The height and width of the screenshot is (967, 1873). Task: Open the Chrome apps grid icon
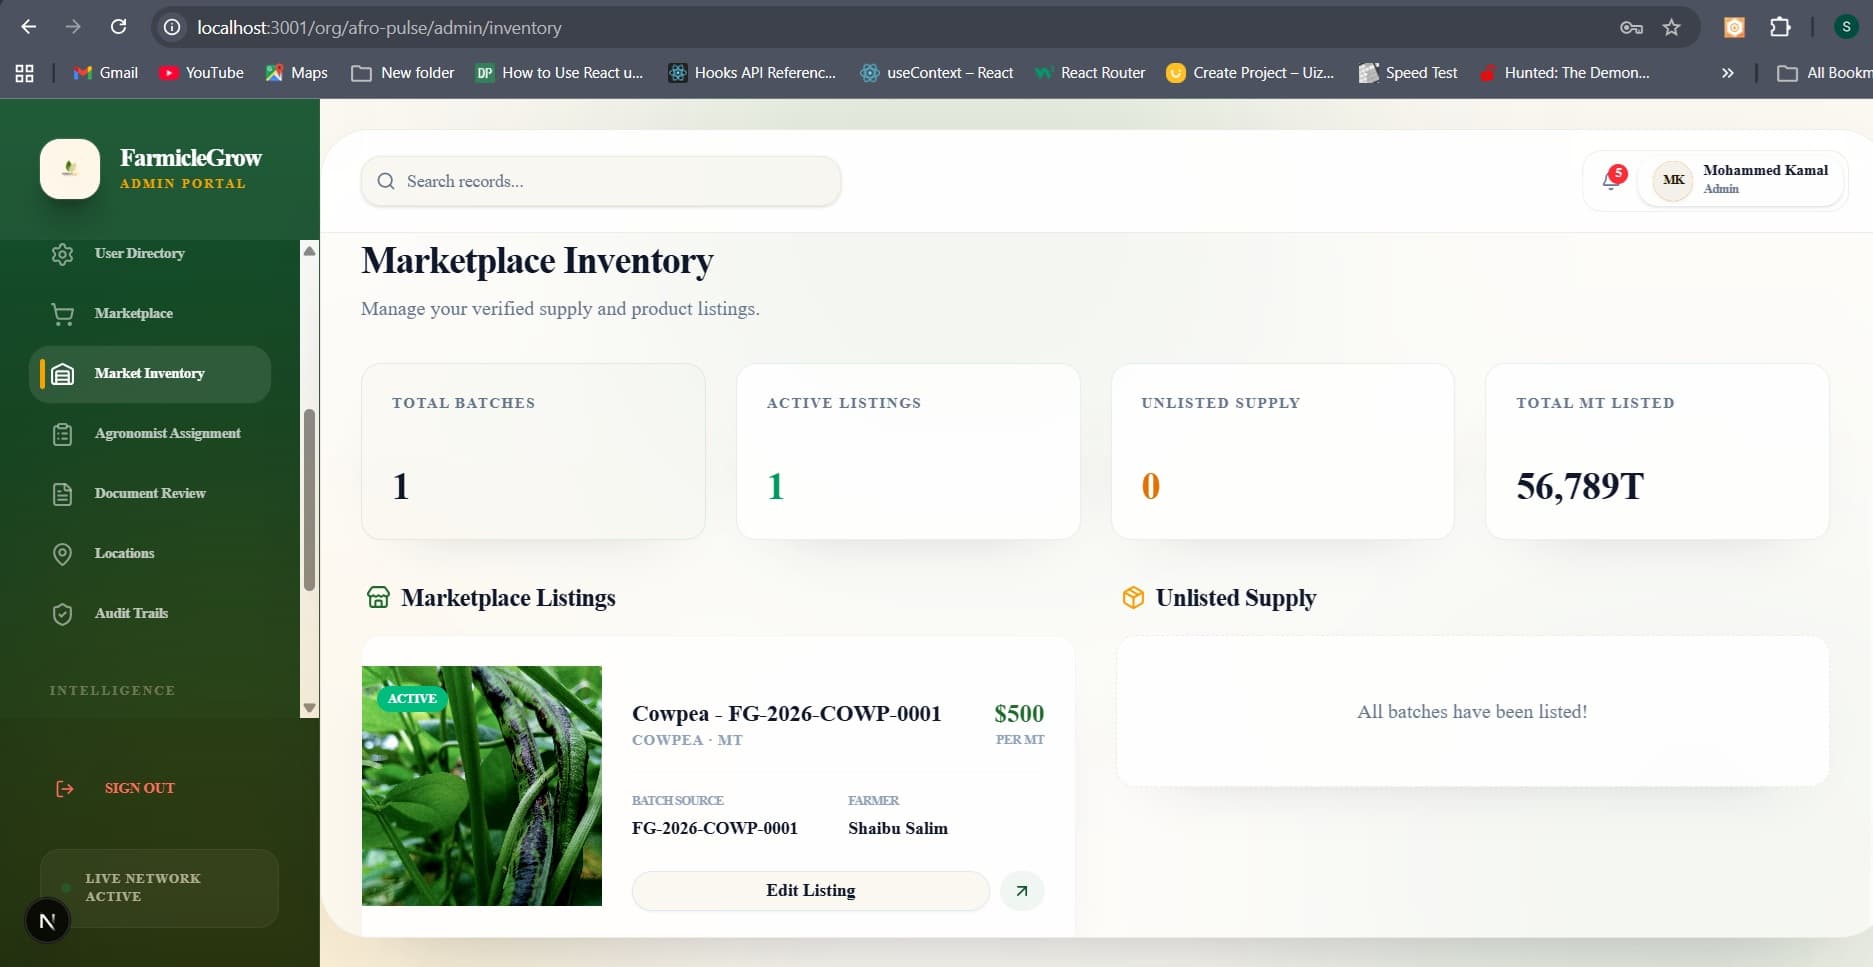pyautogui.click(x=25, y=73)
